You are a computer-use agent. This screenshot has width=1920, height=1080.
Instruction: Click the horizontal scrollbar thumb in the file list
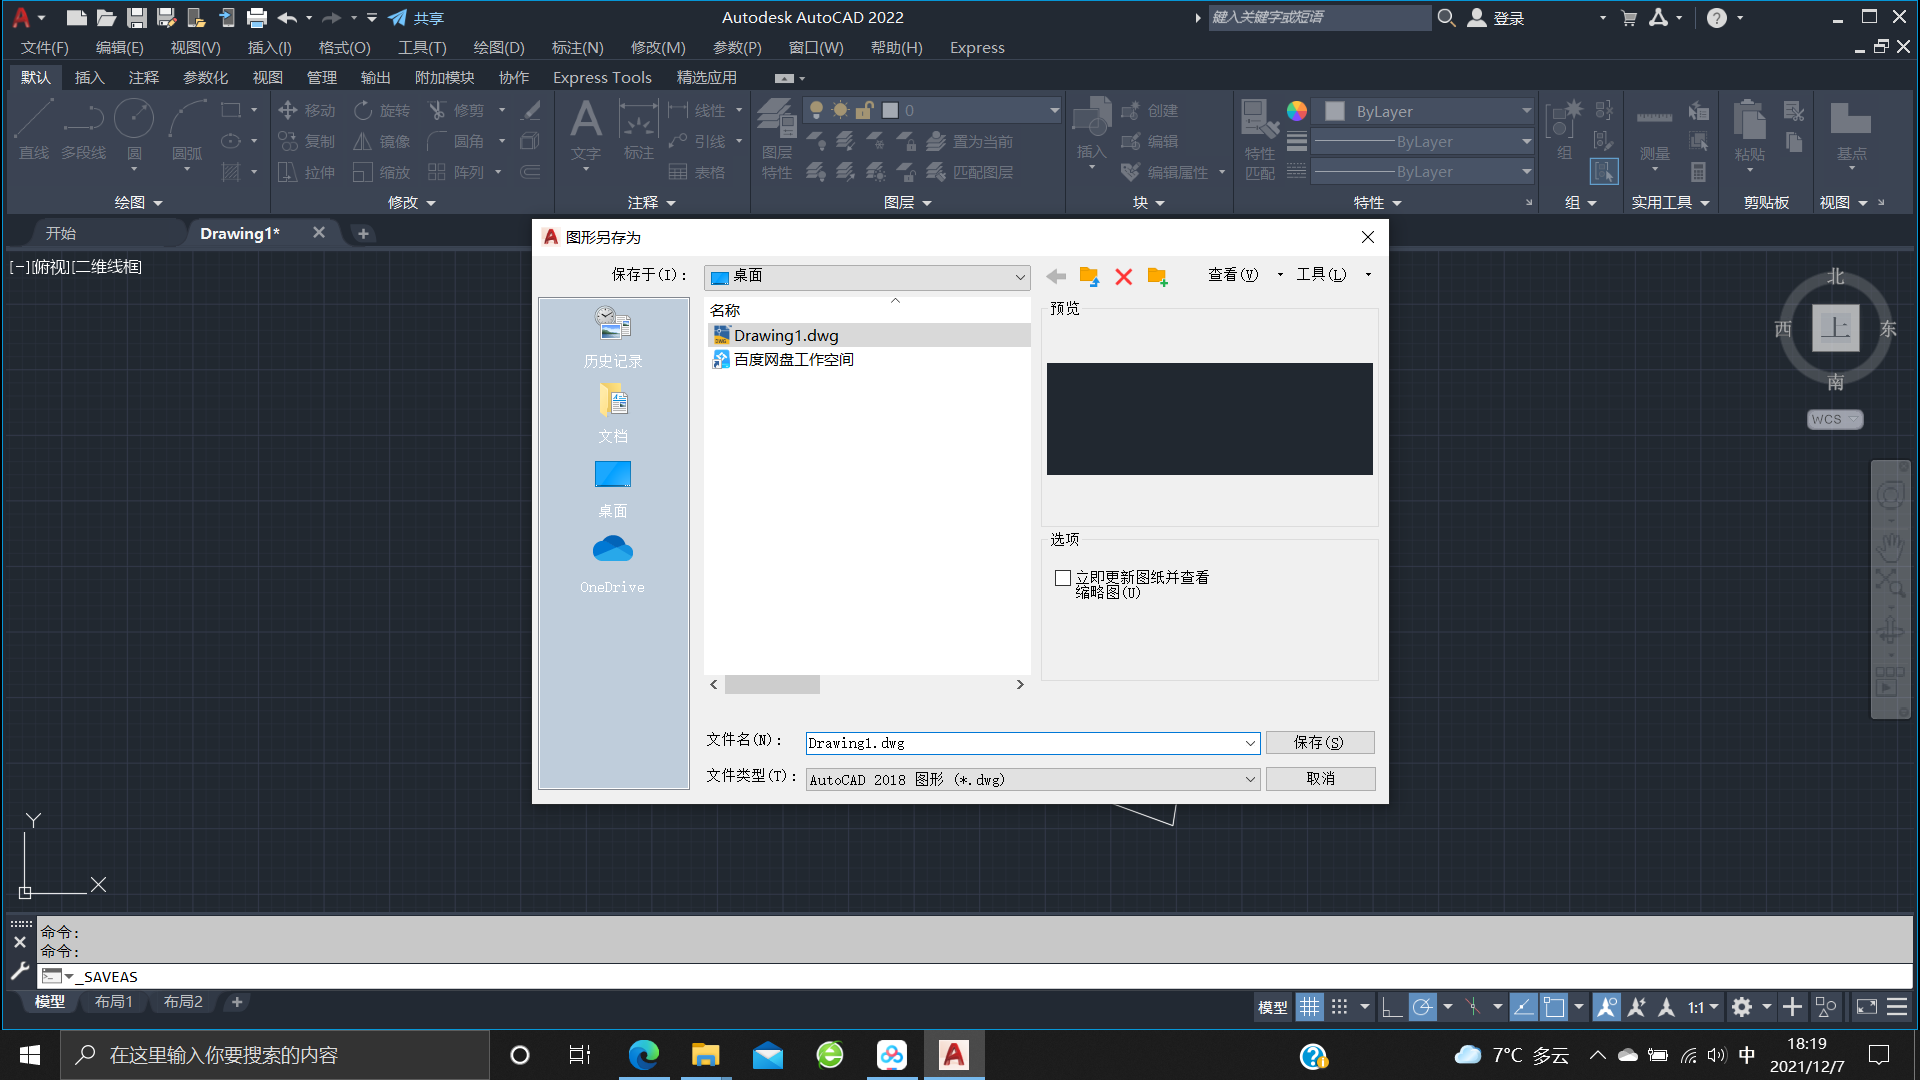772,684
